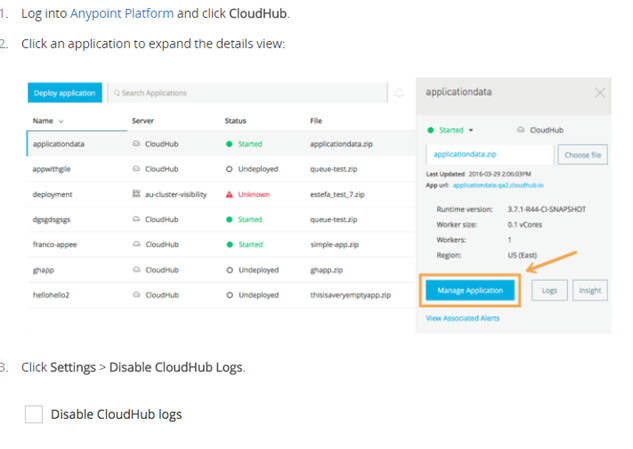Click the au-cluster-visibility server icon
Screen dimensions: 633x449
[x=136, y=194]
